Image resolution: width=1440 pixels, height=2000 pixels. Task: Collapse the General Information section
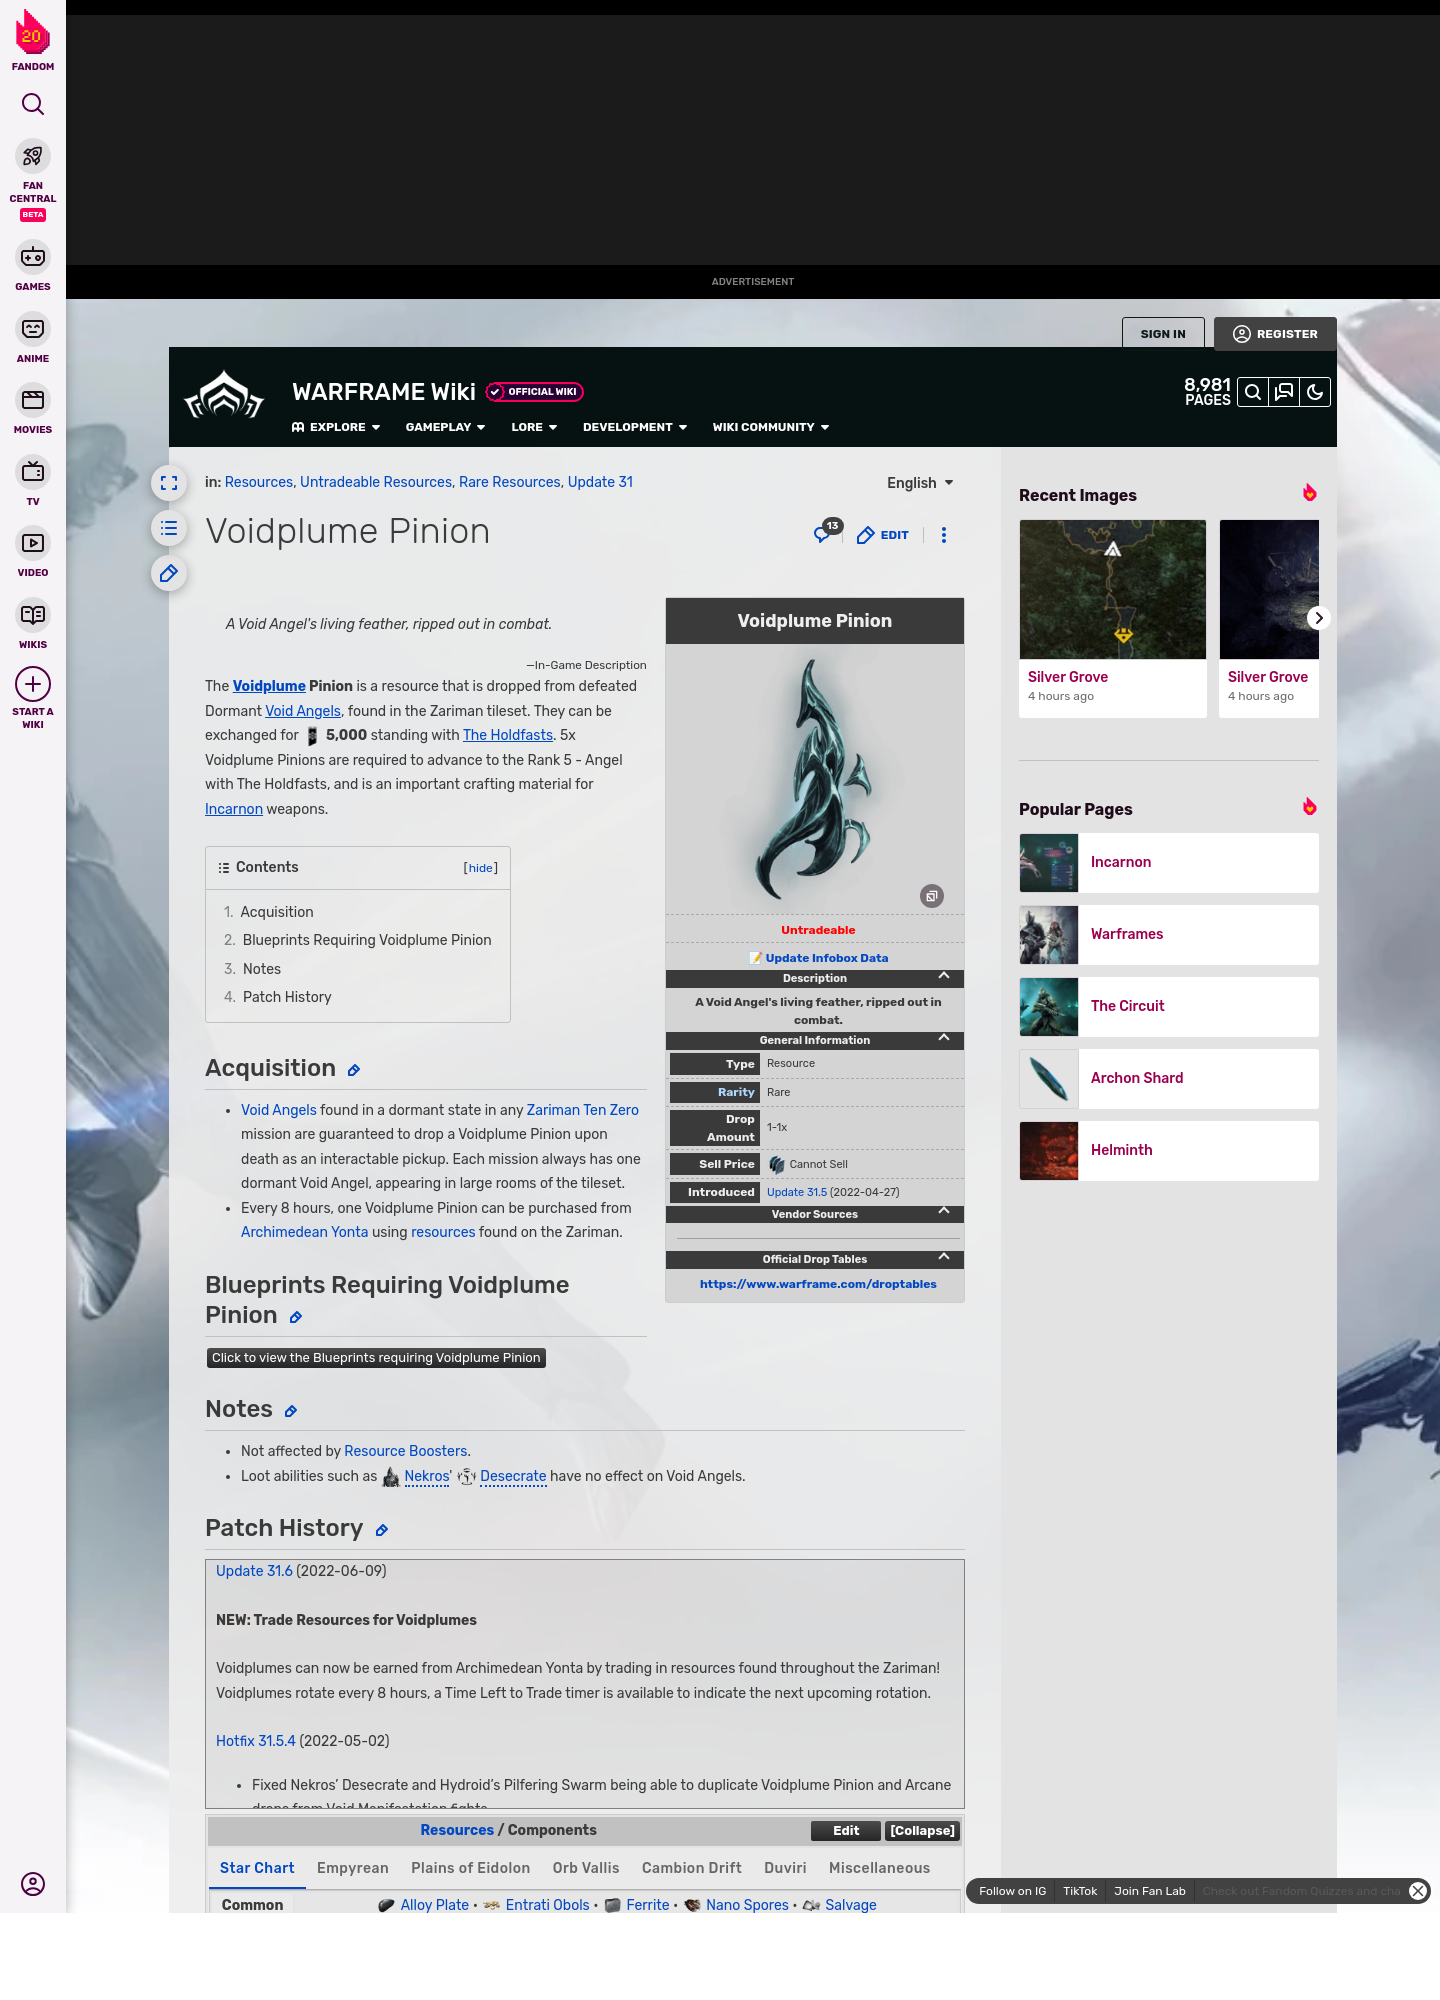(x=944, y=1038)
